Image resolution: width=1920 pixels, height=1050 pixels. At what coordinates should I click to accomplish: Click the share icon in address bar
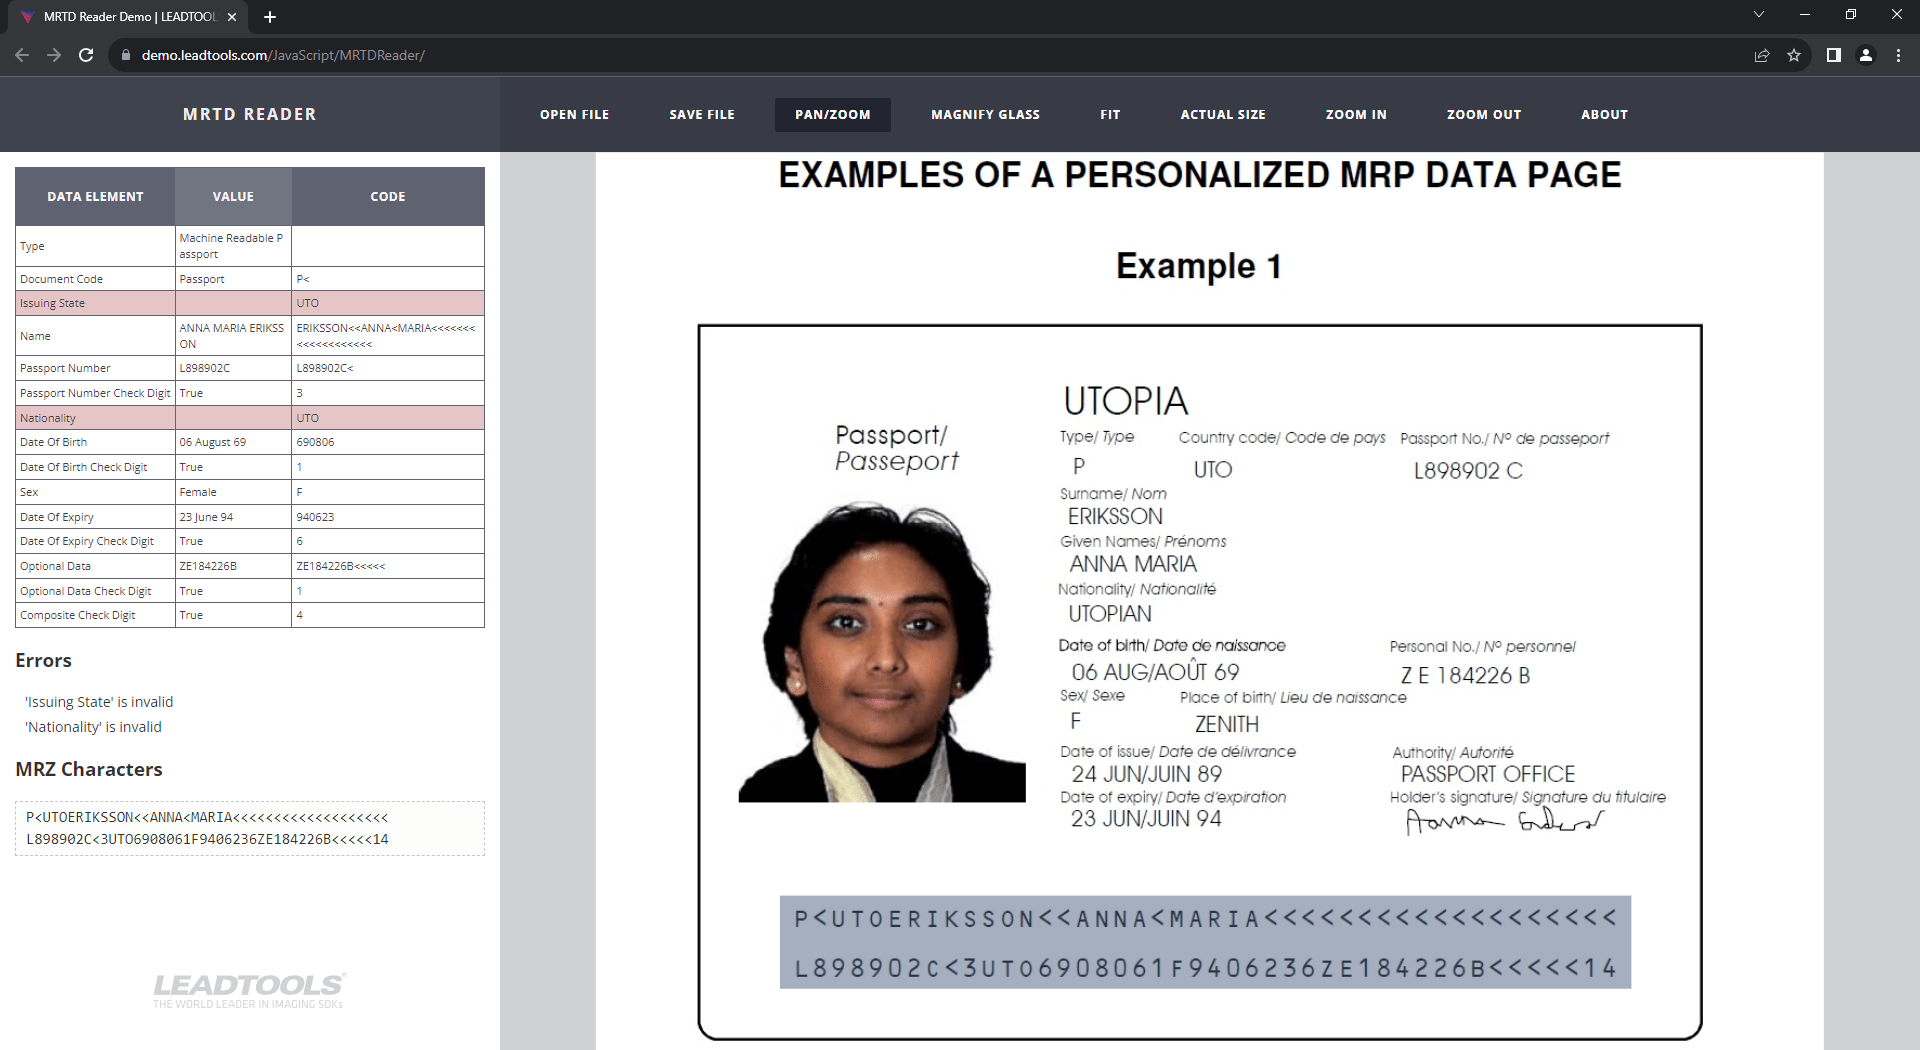point(1762,55)
